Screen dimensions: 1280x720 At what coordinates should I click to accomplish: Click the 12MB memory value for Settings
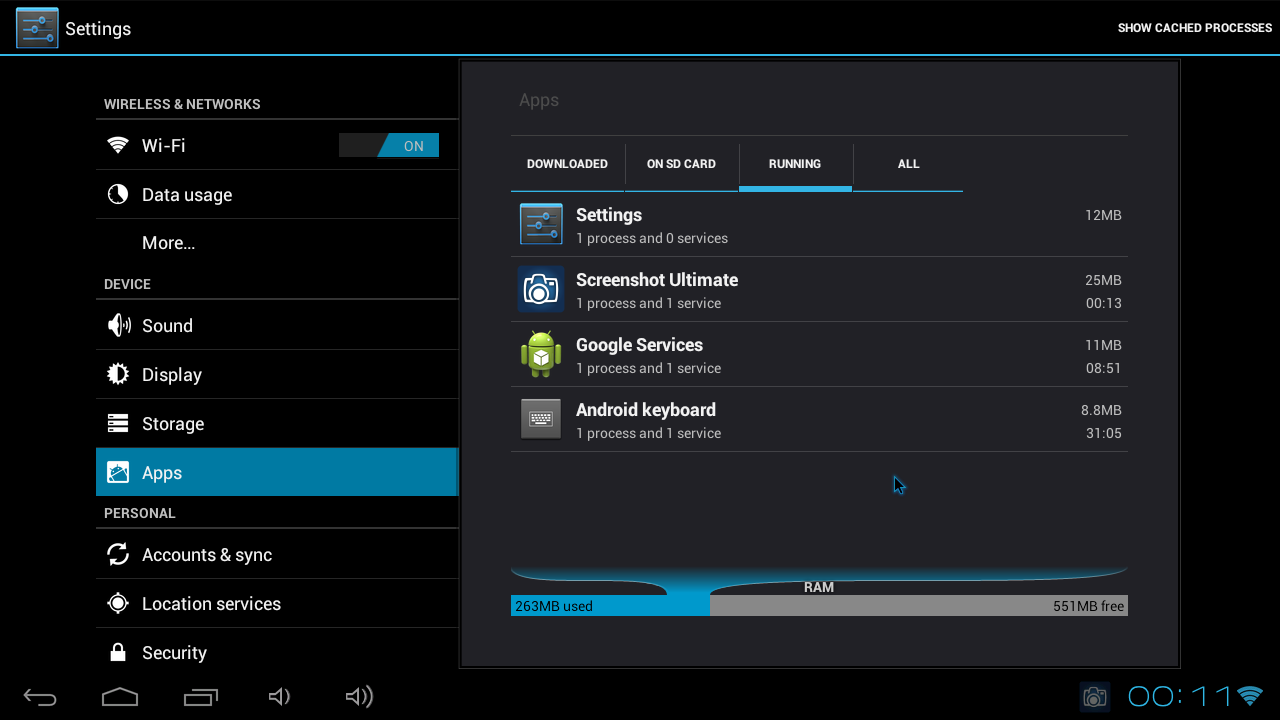(x=1103, y=215)
